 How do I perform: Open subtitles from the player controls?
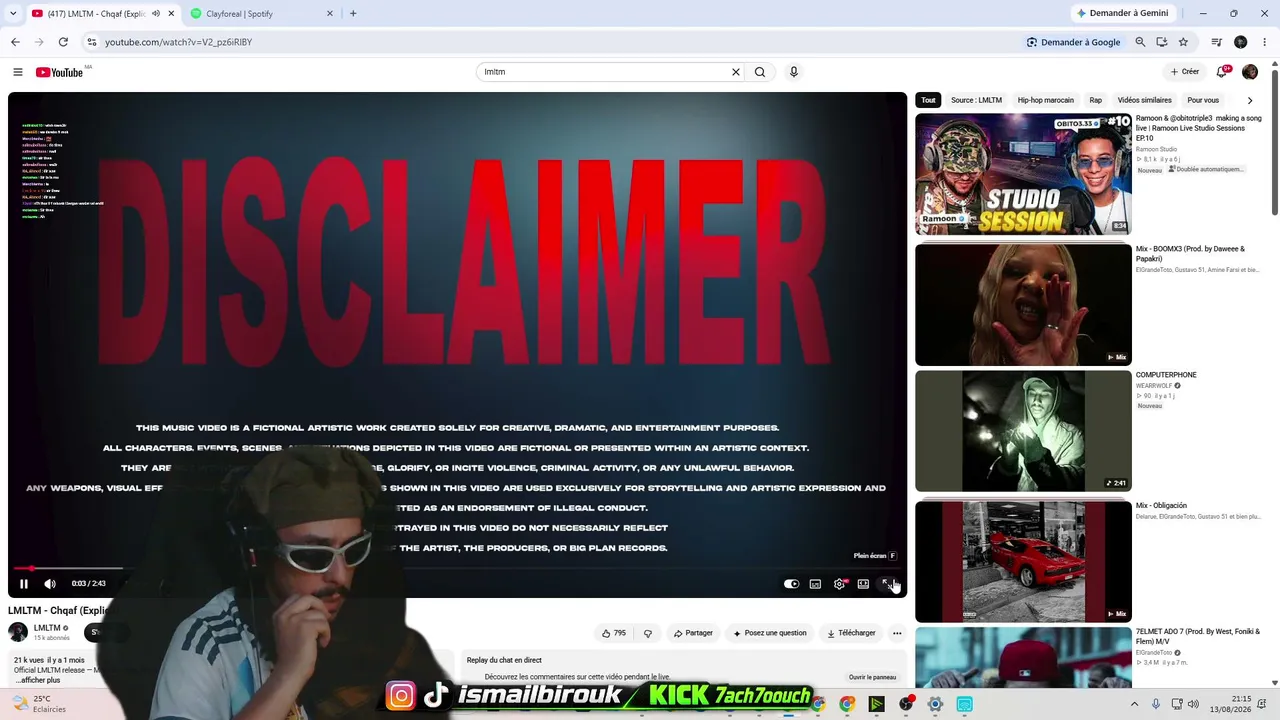815,584
